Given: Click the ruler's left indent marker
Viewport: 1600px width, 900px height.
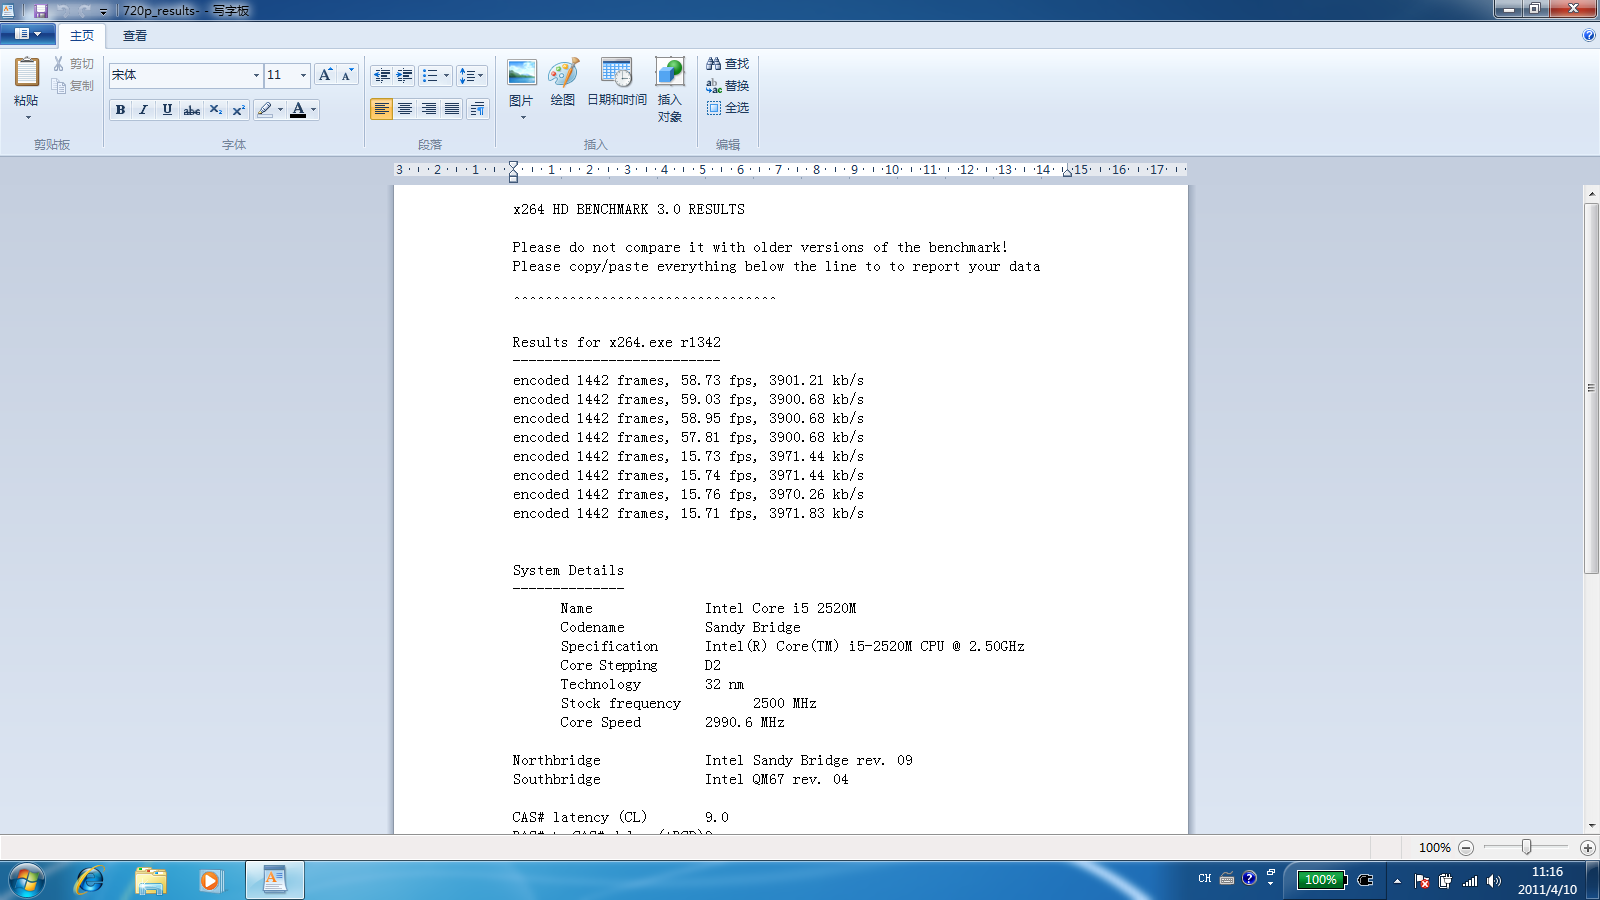Looking at the screenshot, I should click(x=513, y=177).
